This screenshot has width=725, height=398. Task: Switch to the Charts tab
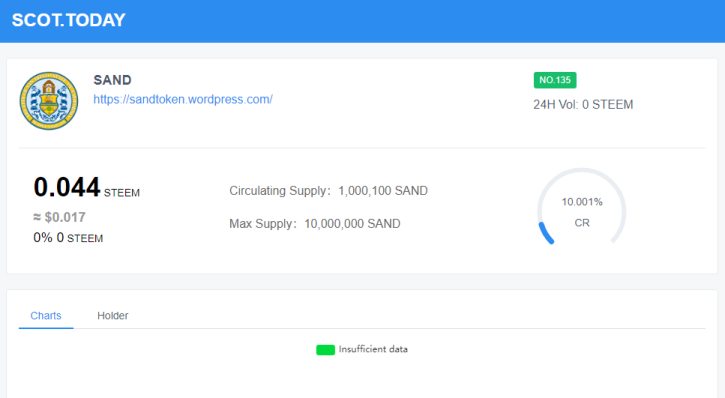pyautogui.click(x=46, y=316)
